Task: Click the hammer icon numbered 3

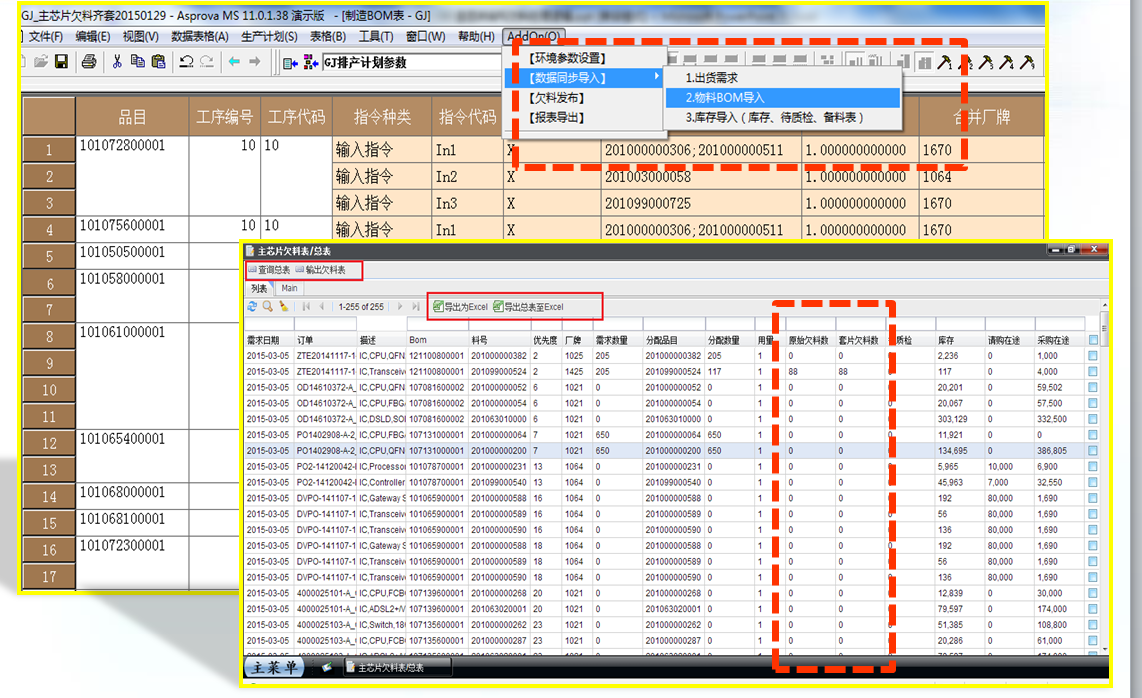Action: (x=986, y=63)
